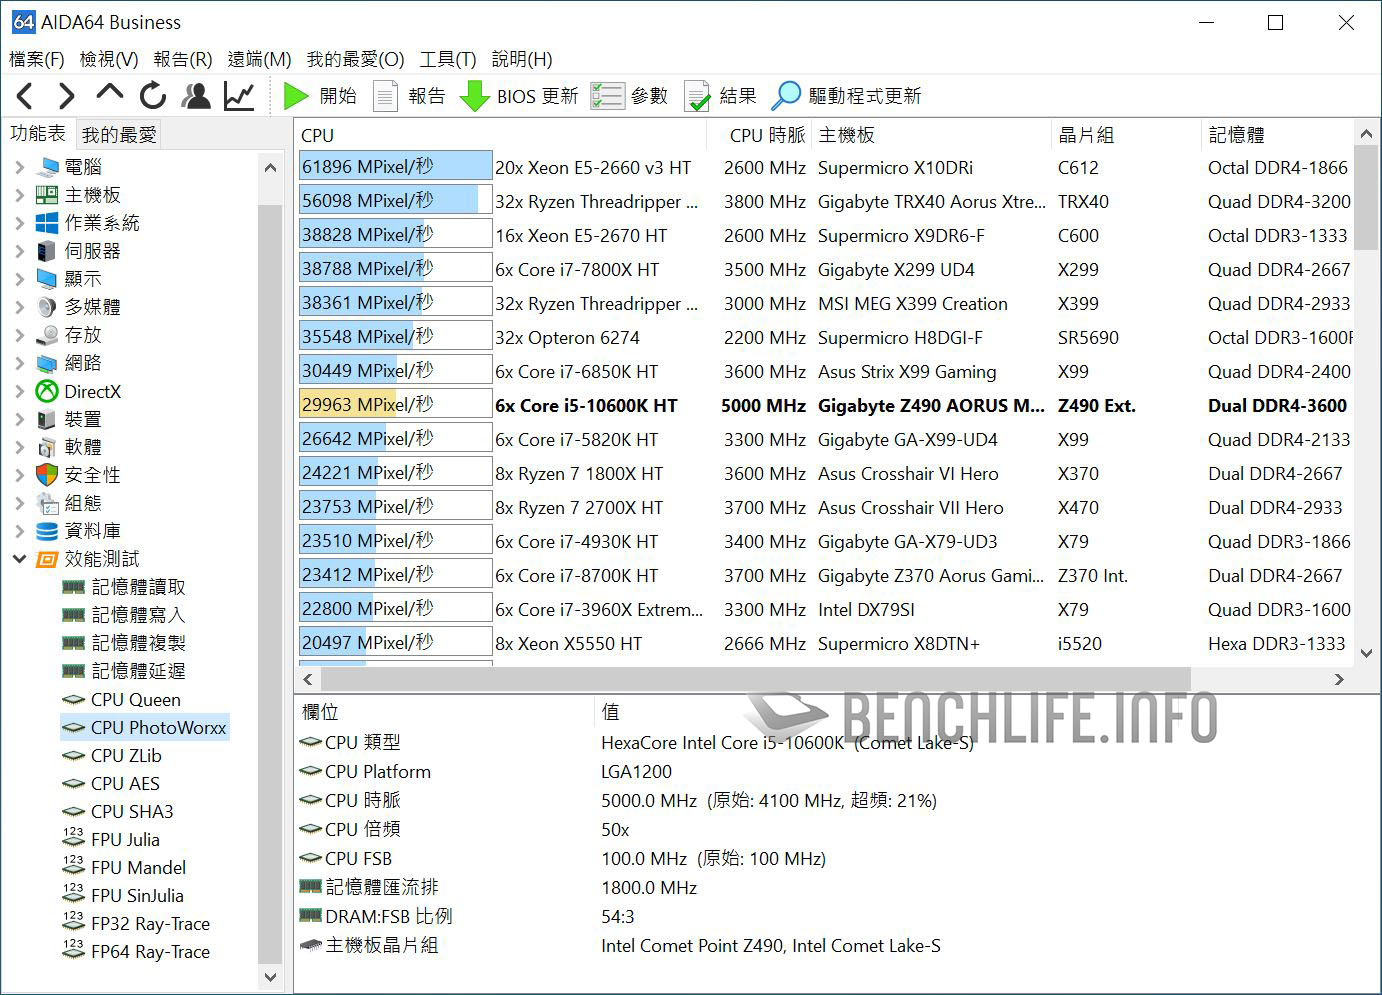Select the 6x Core i5-10600K HT result row
The height and width of the screenshot is (995, 1382).
click(586, 406)
